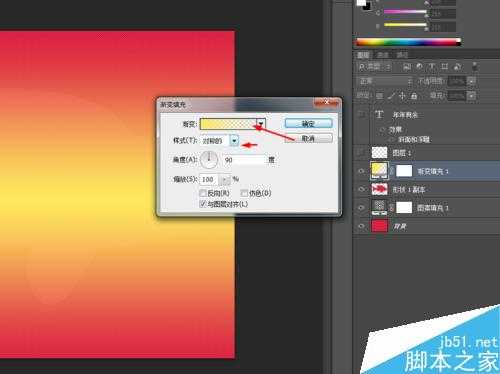The image size is (500, 374).
Task: Toggle visibility of 图层 1 layer
Action: point(361,153)
